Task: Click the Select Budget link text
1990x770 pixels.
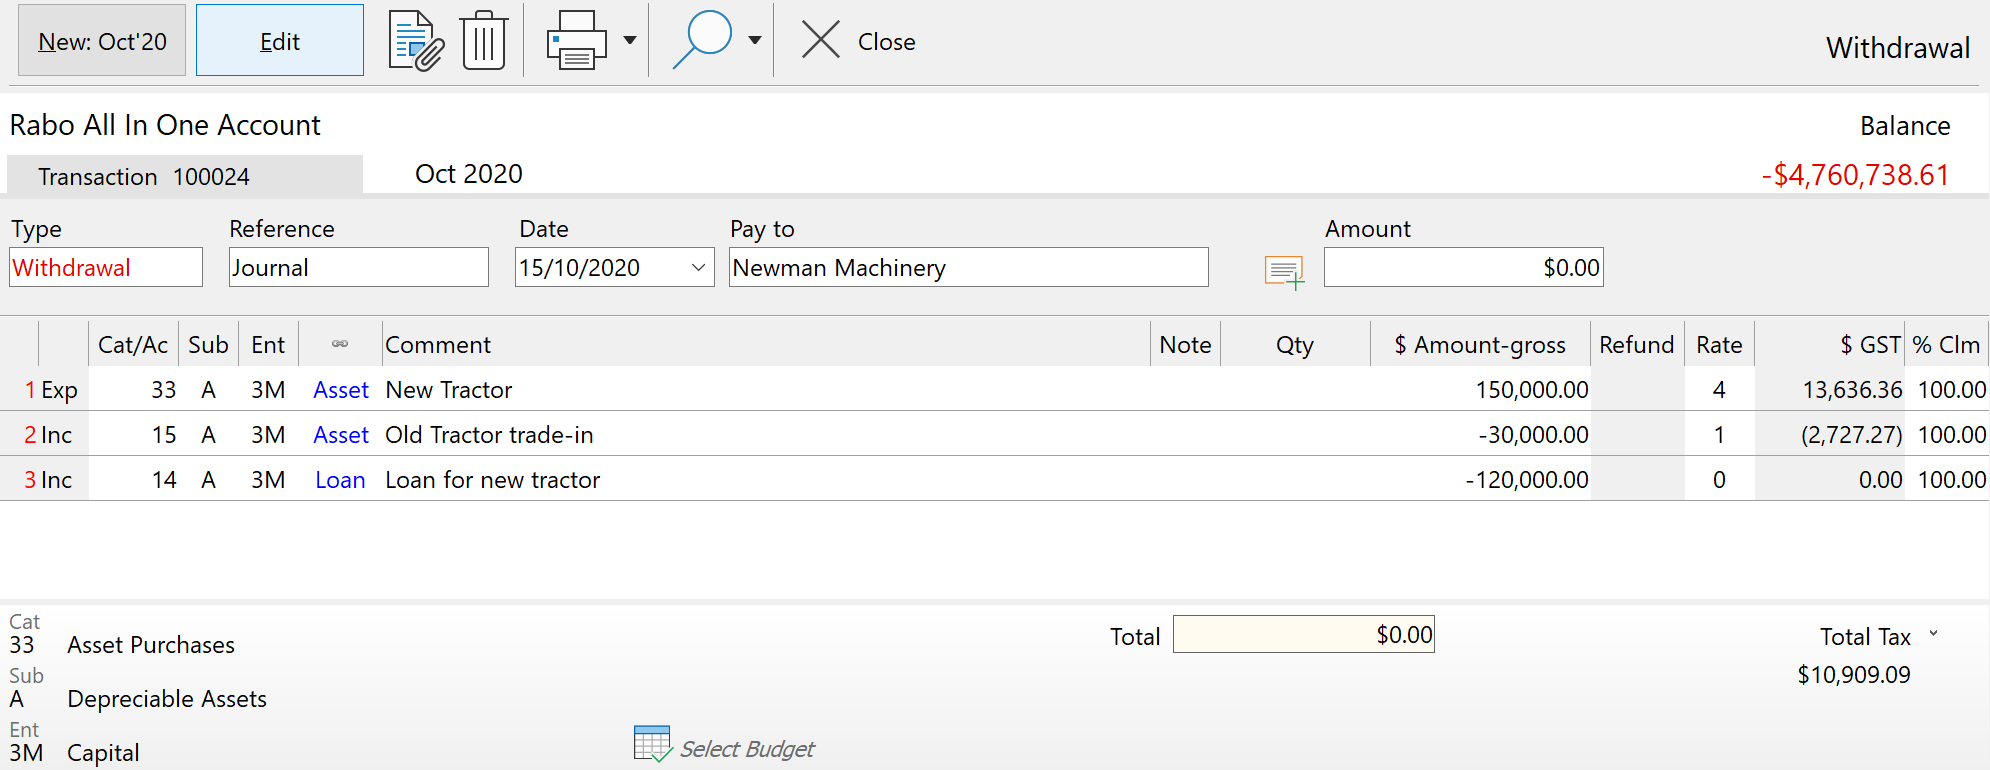Action: coord(747,749)
